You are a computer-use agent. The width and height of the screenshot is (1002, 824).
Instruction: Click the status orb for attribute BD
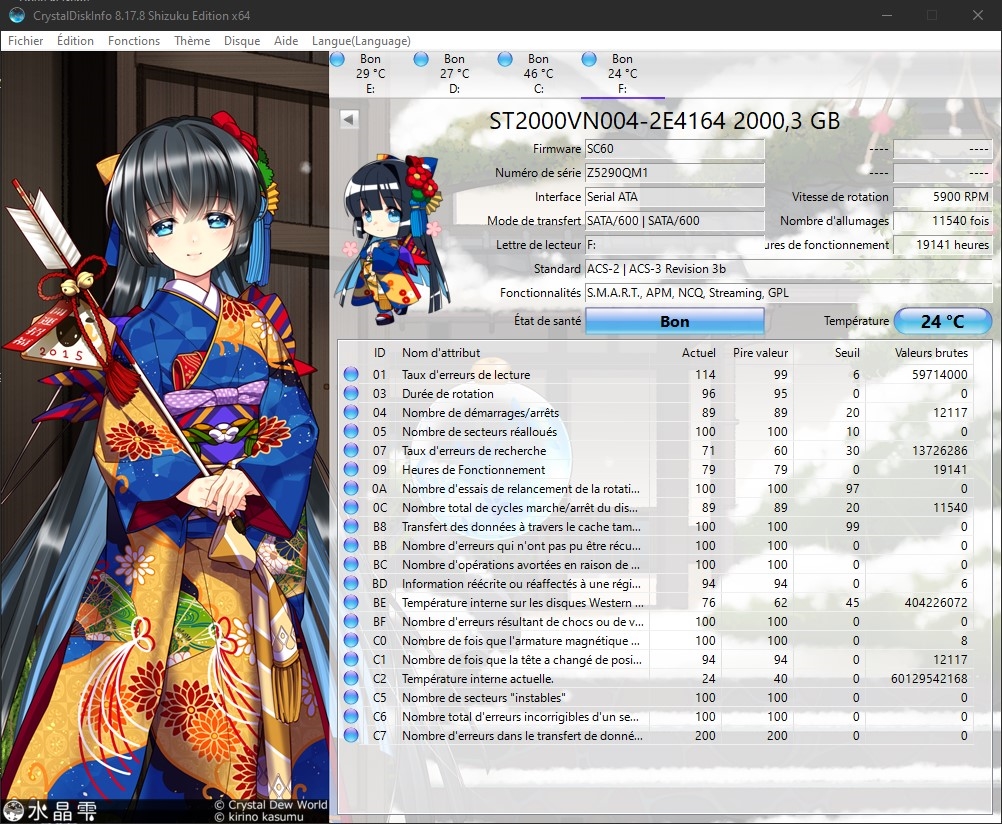coord(351,584)
